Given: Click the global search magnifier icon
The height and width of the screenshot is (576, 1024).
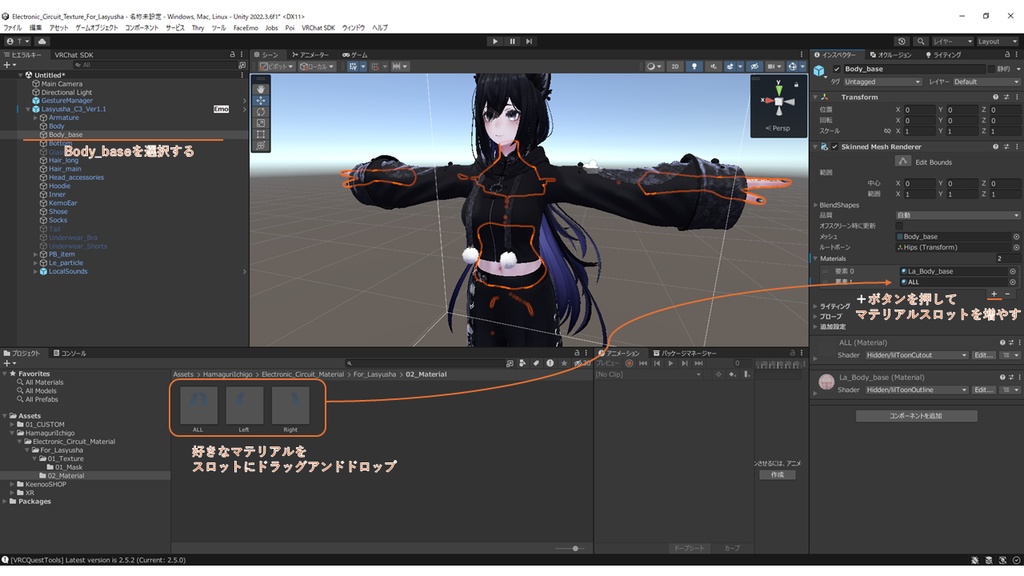Looking at the screenshot, I should coord(920,41).
